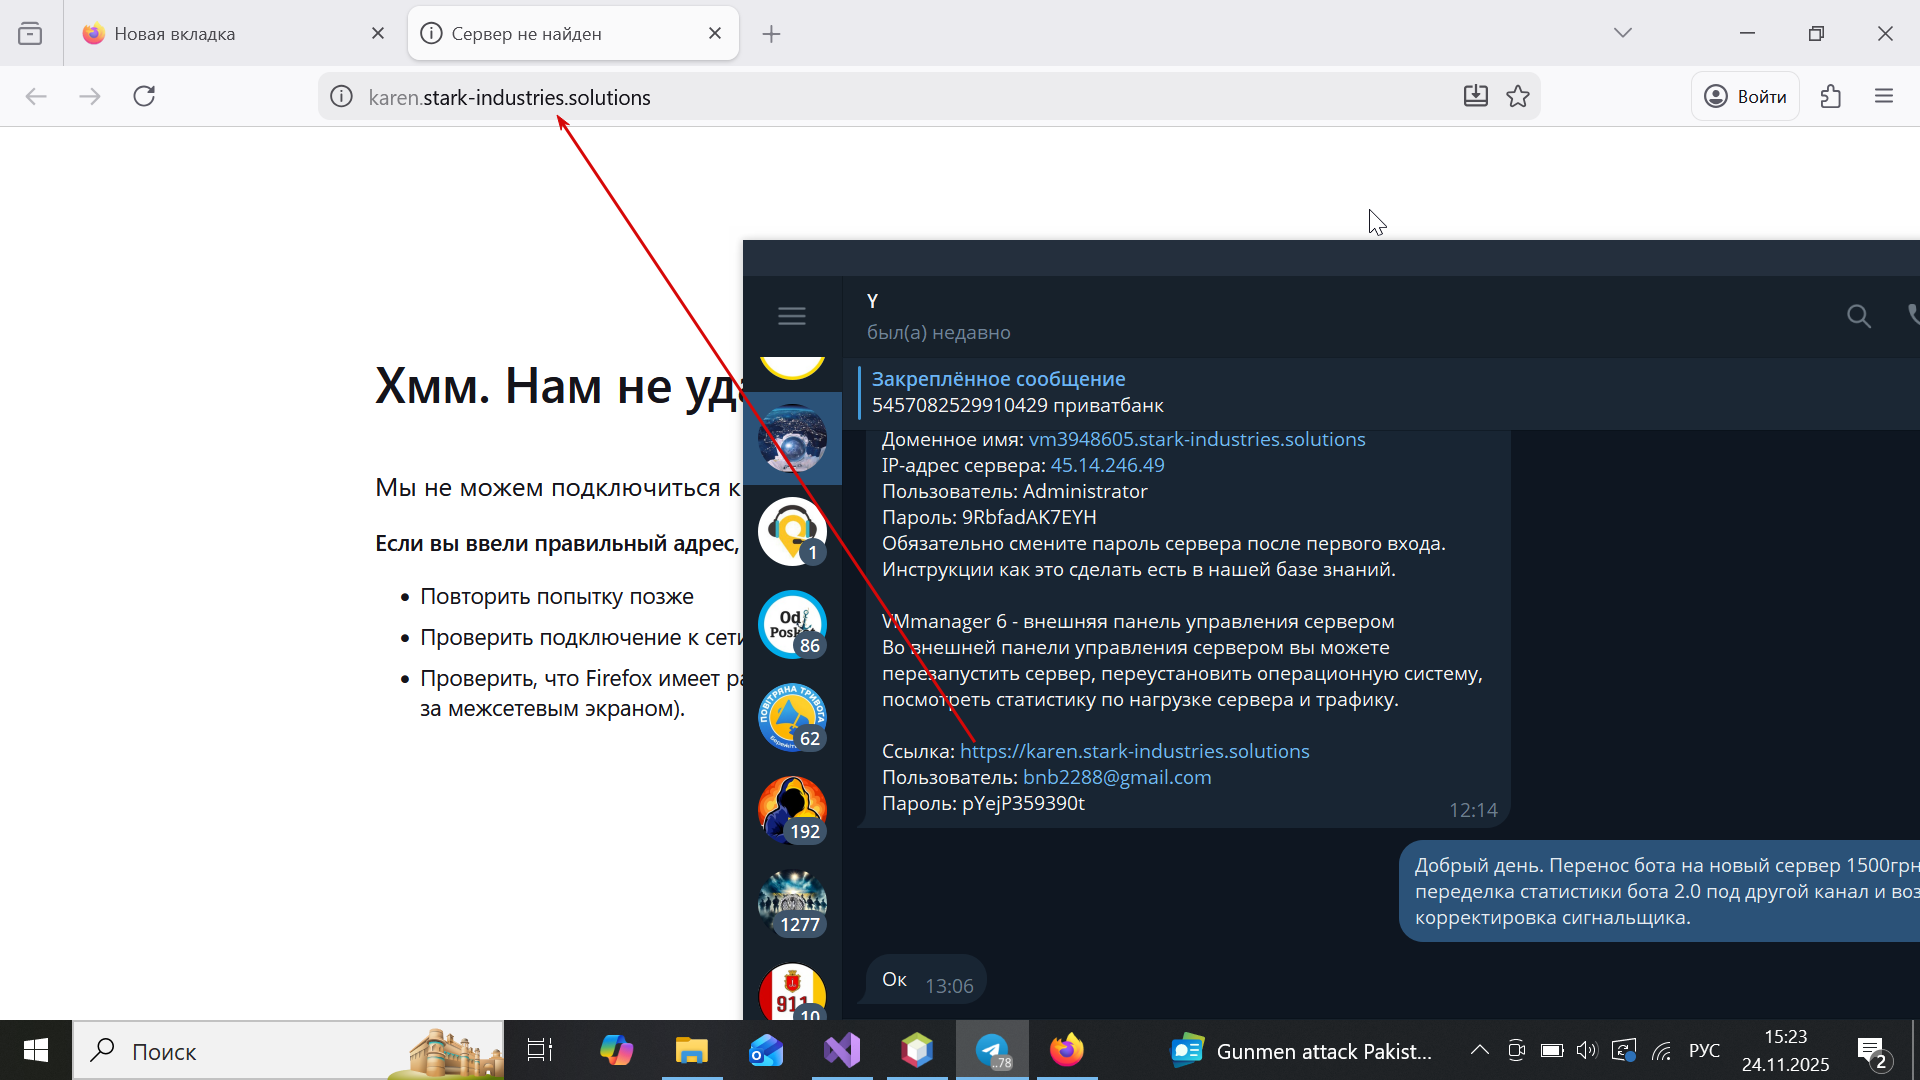Viewport: 1920px width, 1080px height.
Task: Show hidden system tray icons
Action: pos(1479,1050)
